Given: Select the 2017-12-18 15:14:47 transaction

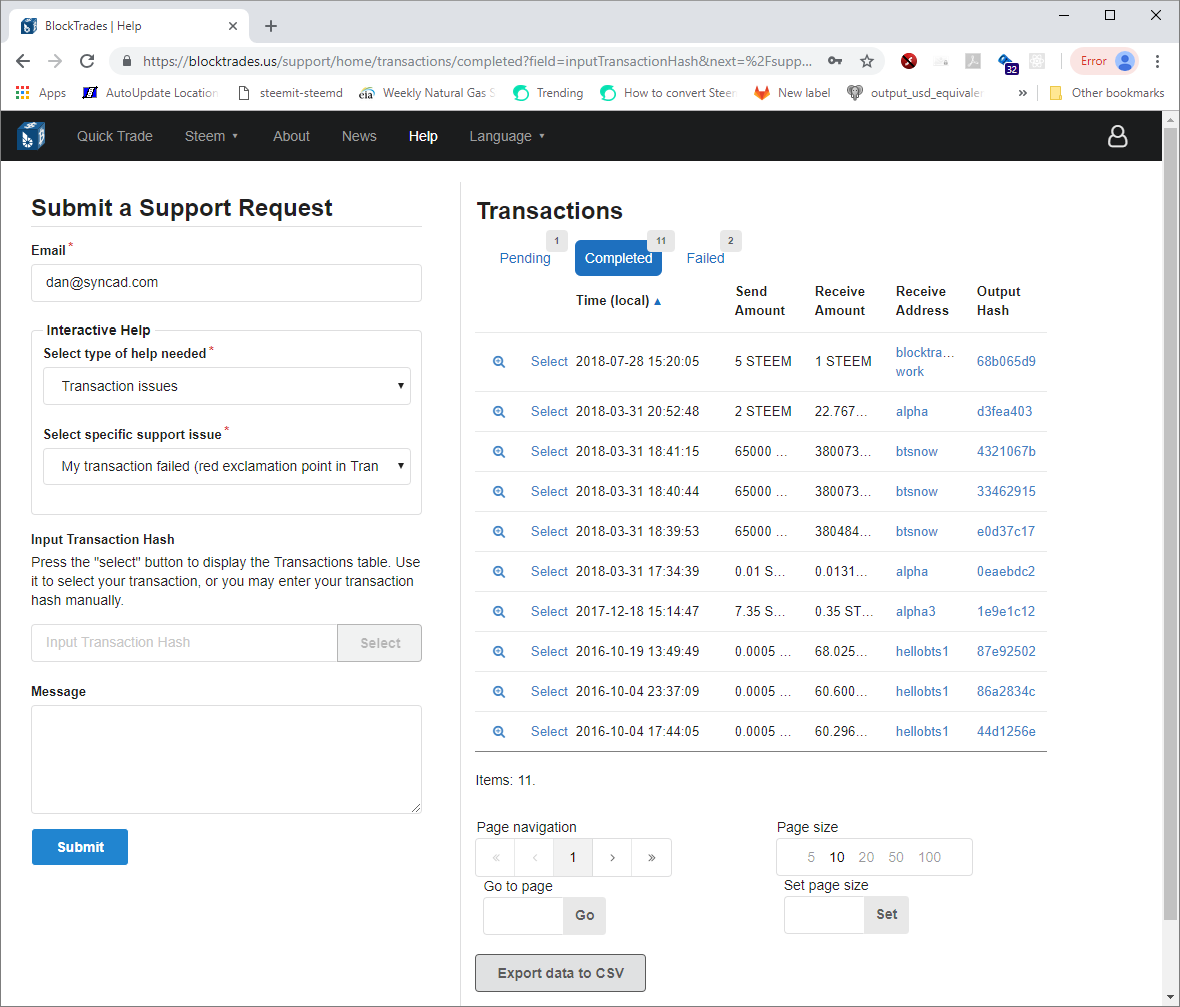Looking at the screenshot, I should pyautogui.click(x=549, y=612).
